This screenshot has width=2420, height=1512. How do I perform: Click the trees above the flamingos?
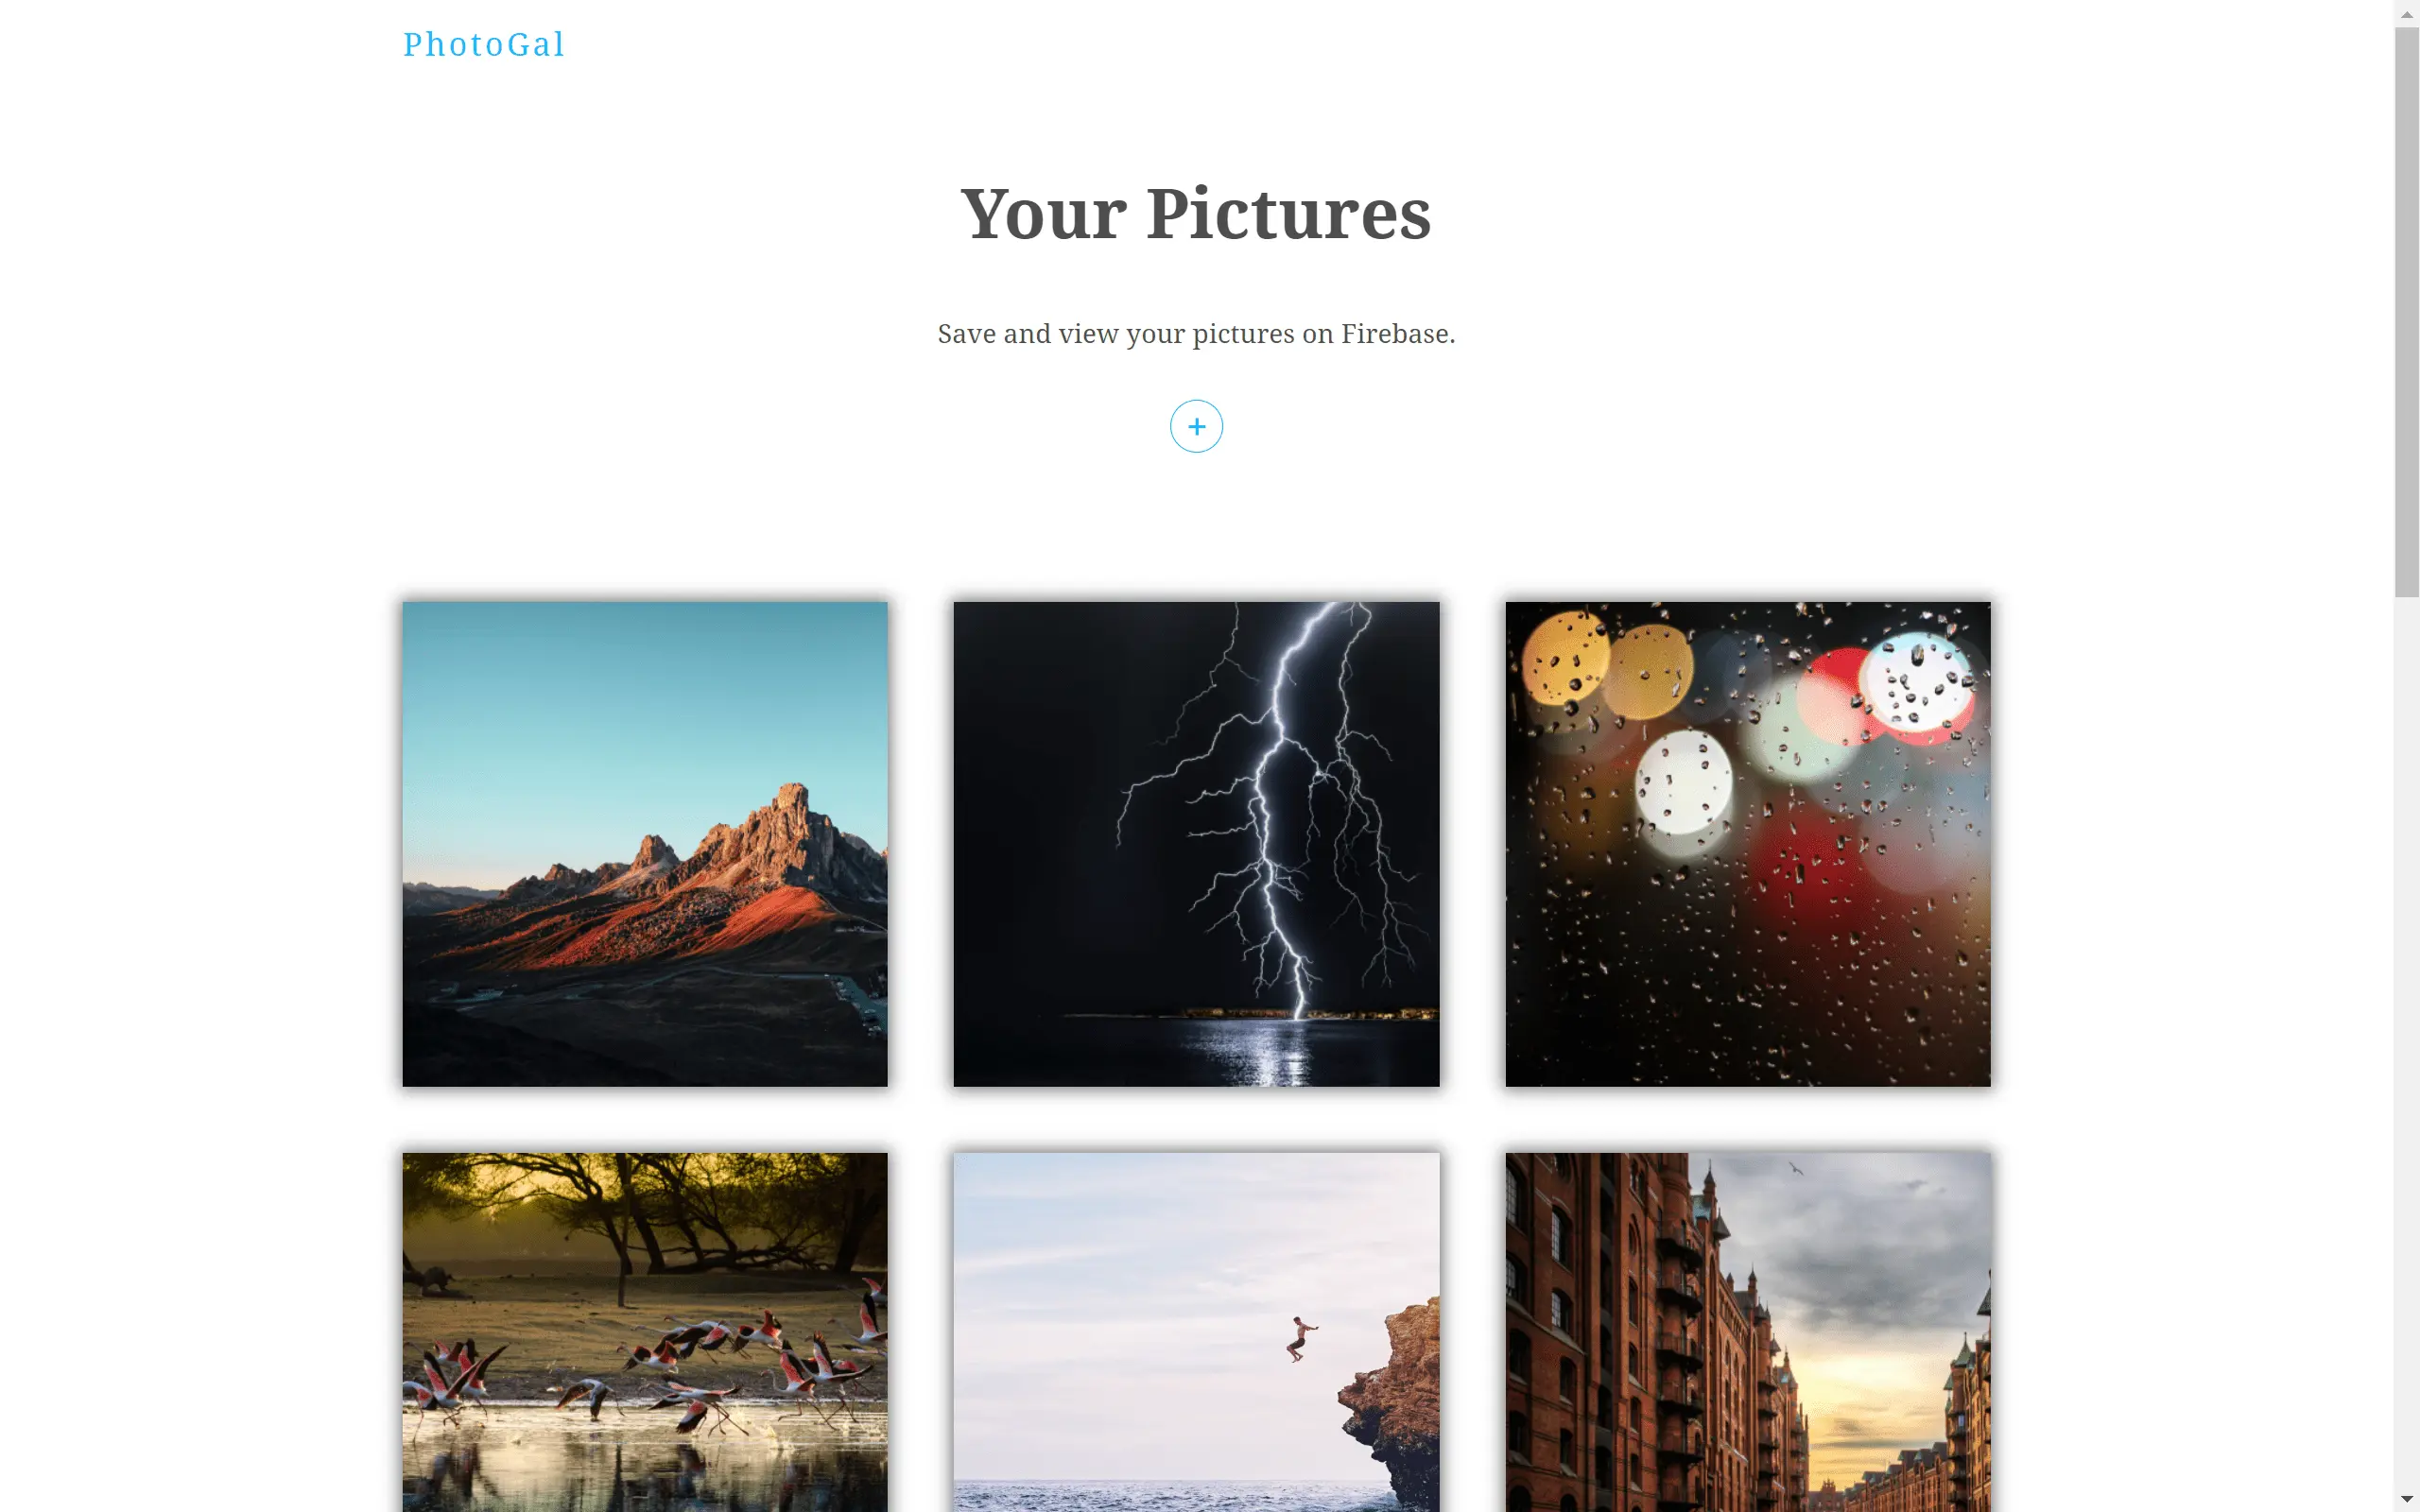(645, 1210)
